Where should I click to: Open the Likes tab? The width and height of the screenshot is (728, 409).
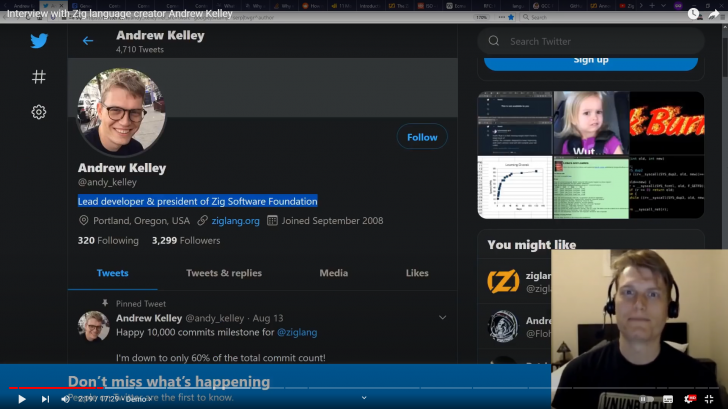(x=417, y=273)
